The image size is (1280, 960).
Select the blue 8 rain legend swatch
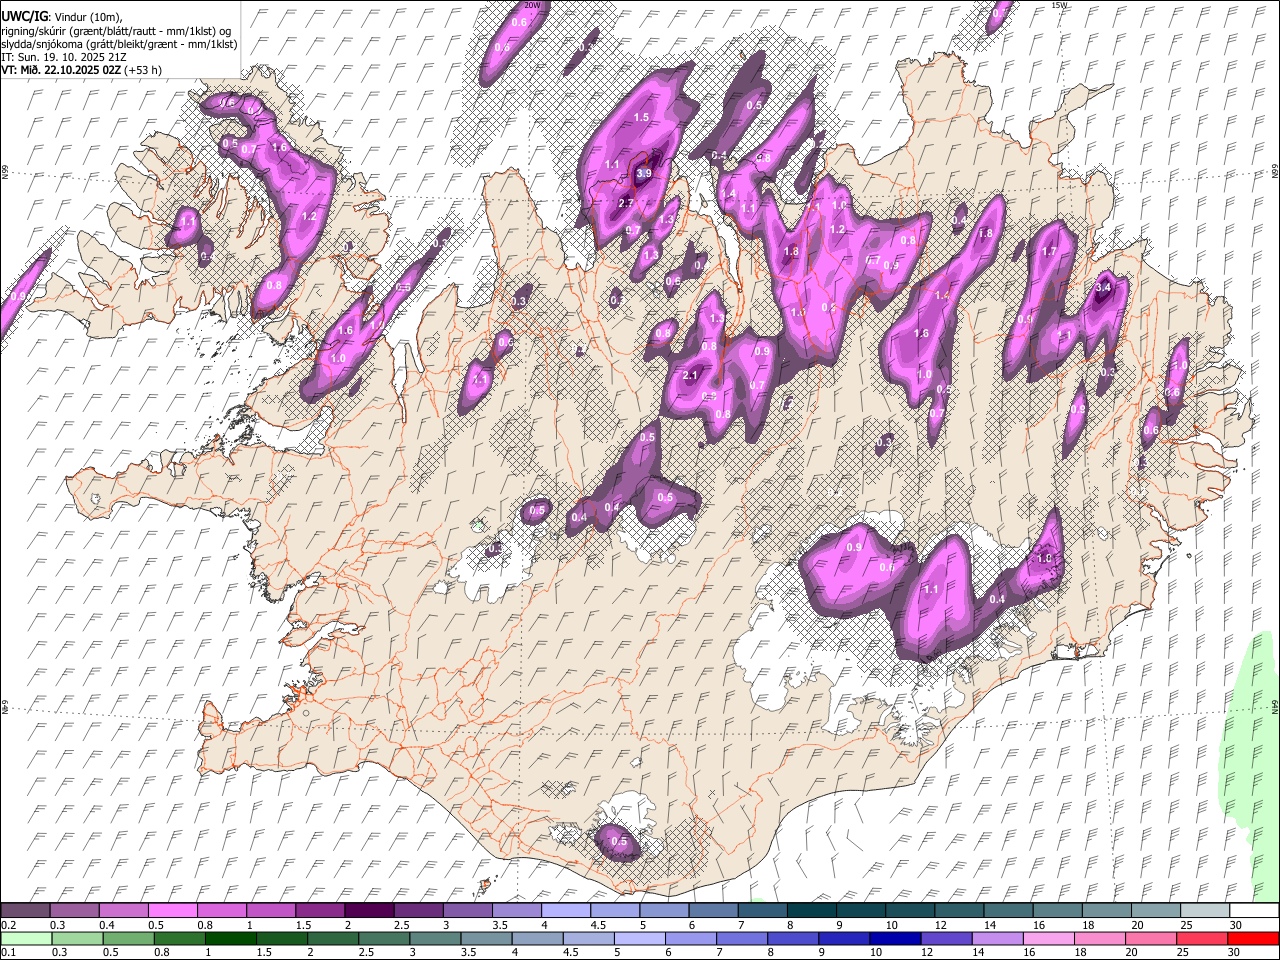(791, 938)
